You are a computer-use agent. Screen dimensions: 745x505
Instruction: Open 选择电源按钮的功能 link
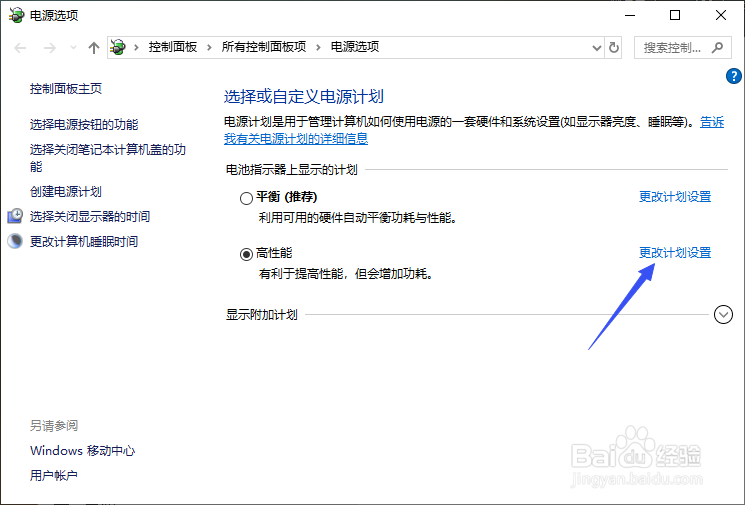[x=84, y=124]
